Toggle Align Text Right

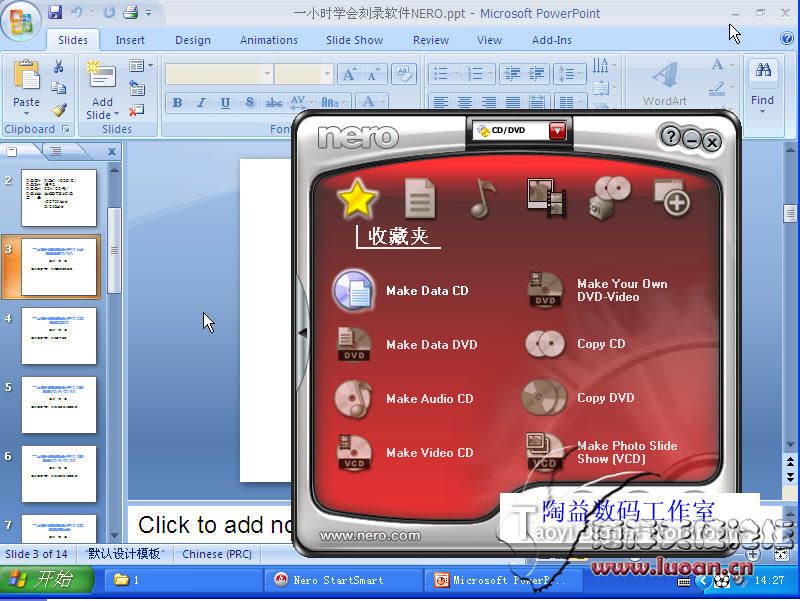click(x=488, y=103)
